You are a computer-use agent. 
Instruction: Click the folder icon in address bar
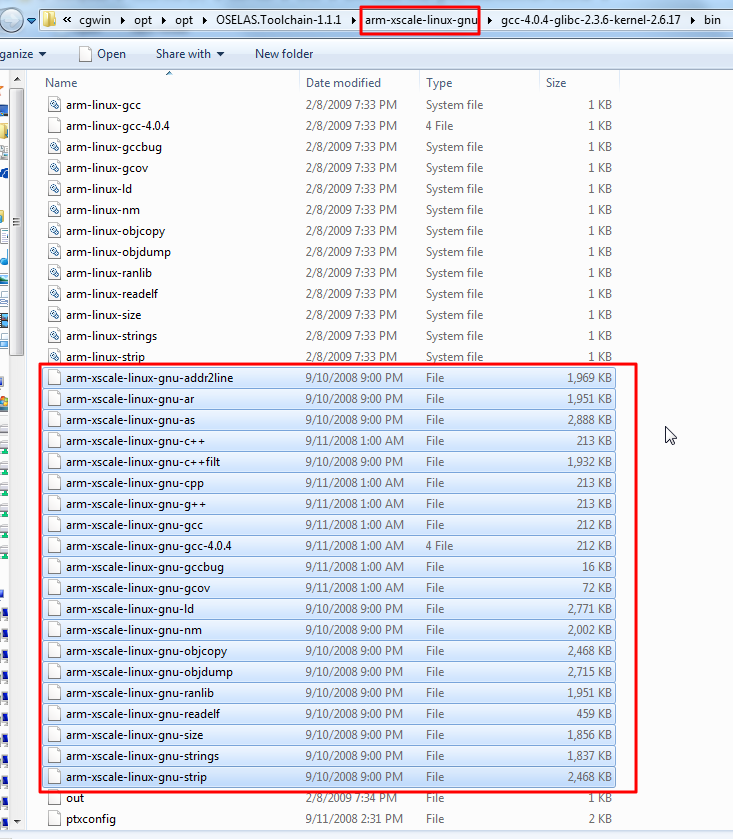[x=50, y=20]
